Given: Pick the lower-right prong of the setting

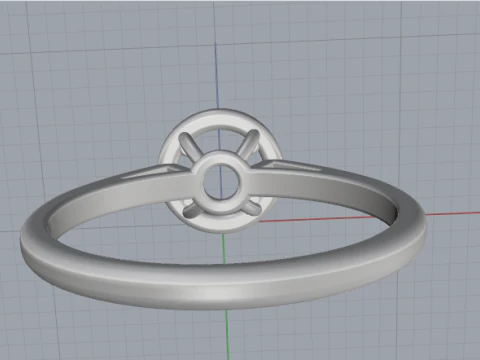Looking at the screenshot, I should (x=252, y=208).
